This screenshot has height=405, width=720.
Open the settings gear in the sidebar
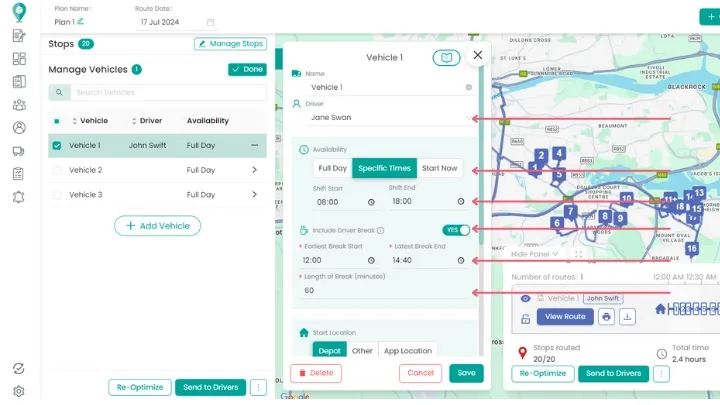[18, 391]
